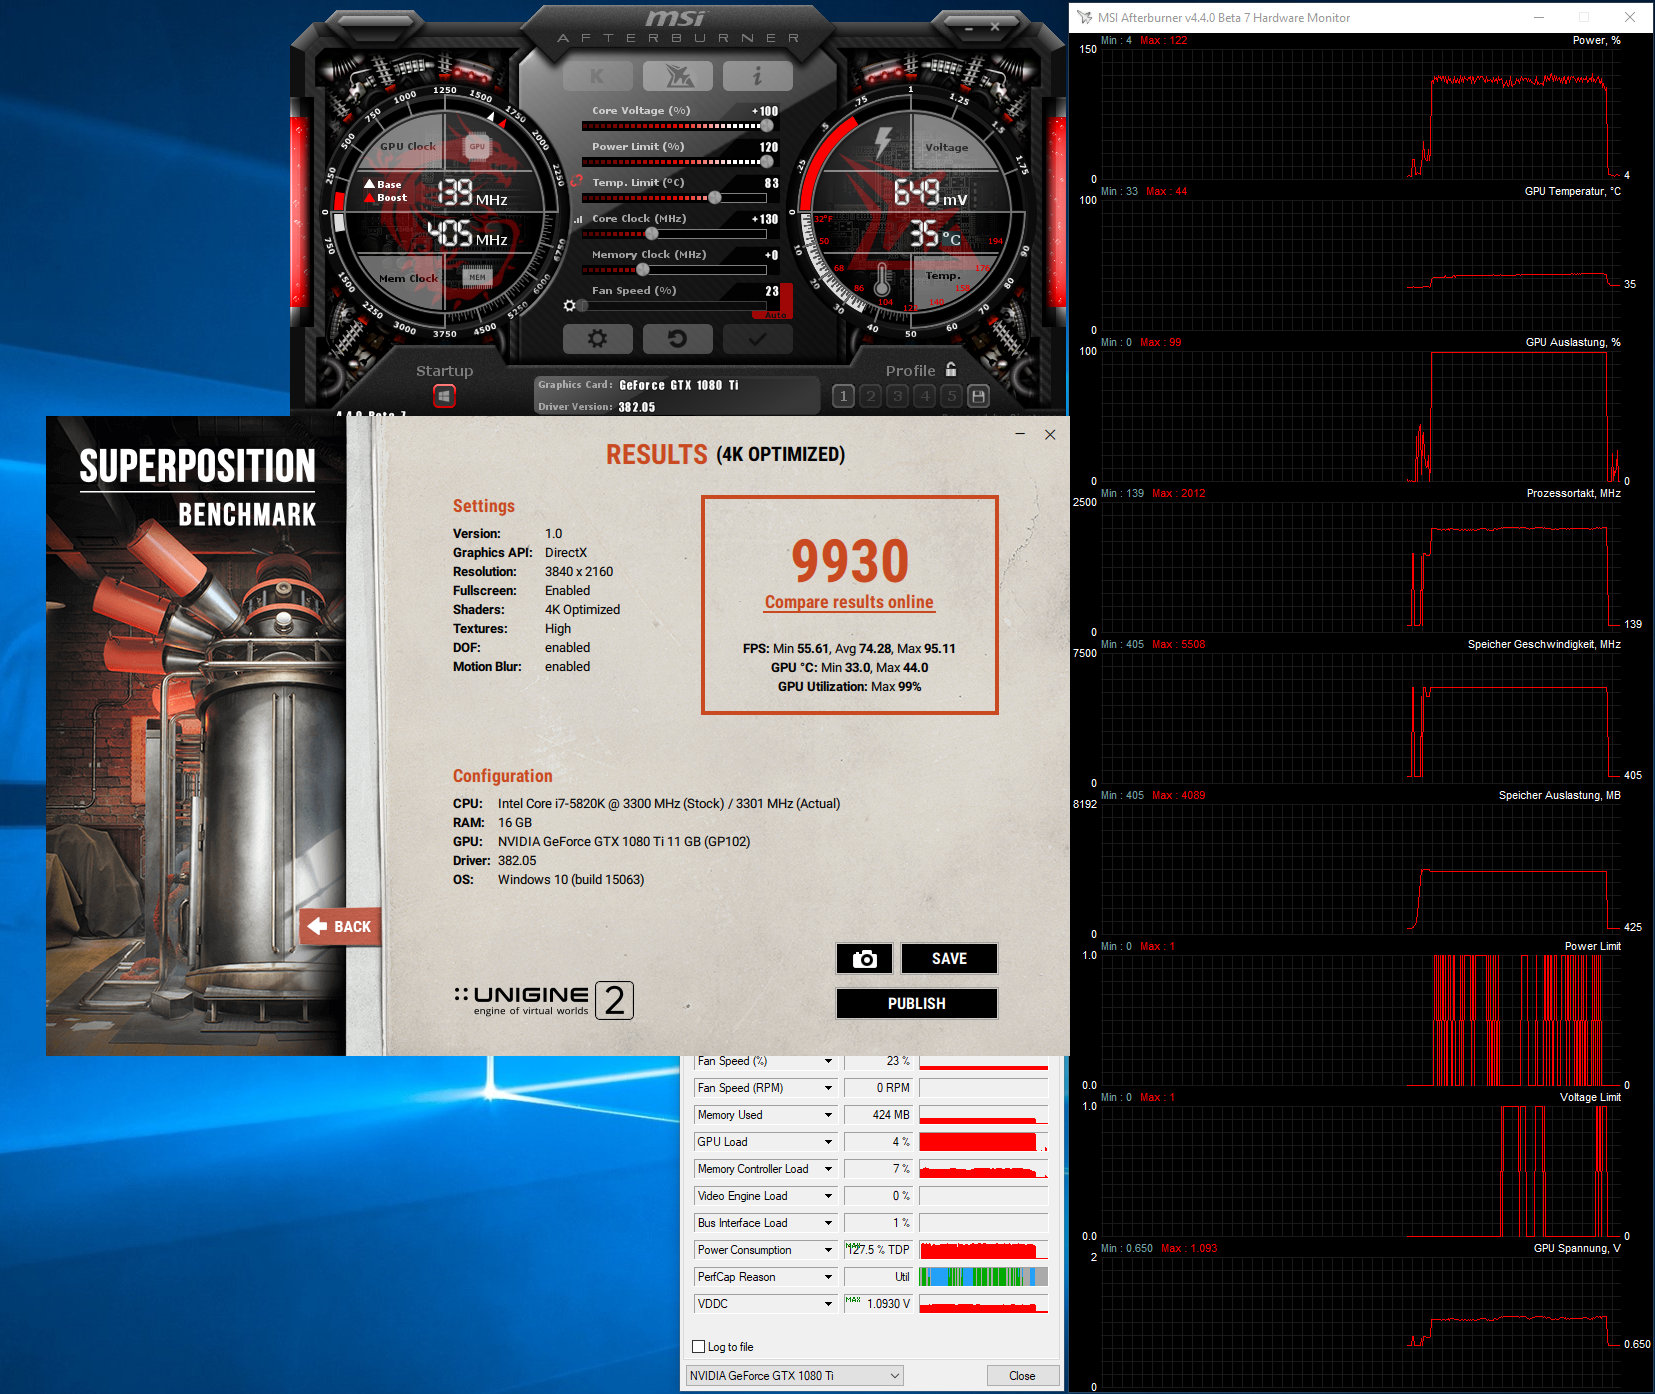Click the MEM chip icon in the clock gauge

tap(478, 278)
